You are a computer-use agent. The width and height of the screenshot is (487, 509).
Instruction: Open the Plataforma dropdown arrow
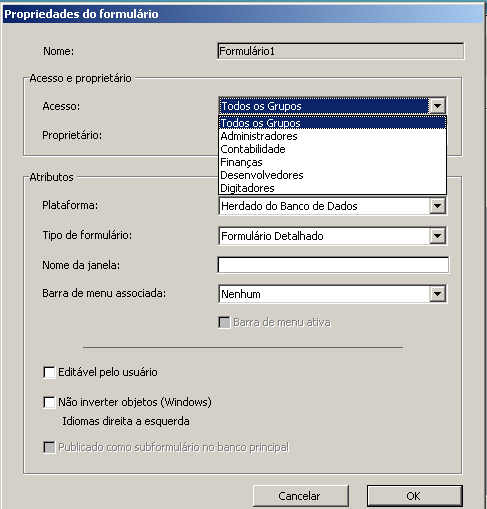point(437,206)
